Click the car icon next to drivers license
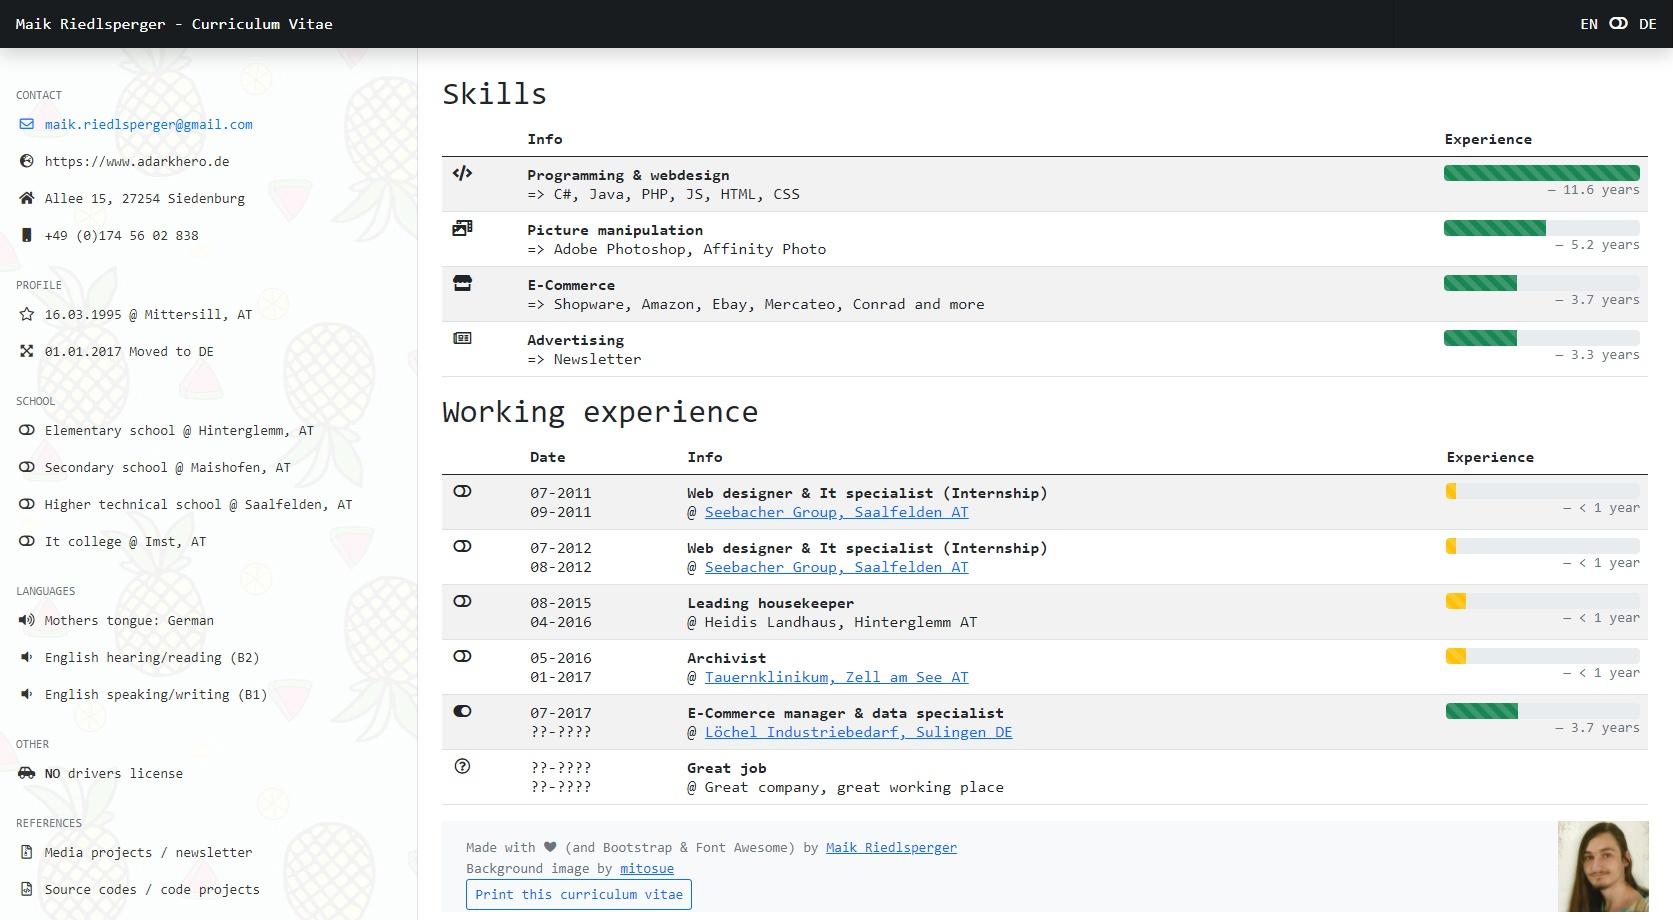 pos(26,773)
